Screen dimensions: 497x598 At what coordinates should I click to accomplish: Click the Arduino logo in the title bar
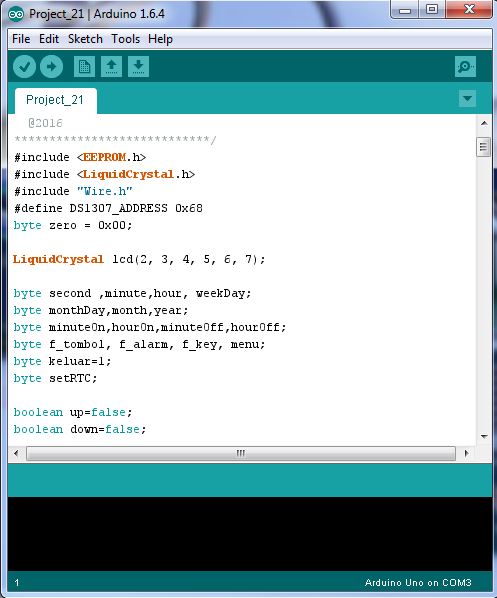16,14
